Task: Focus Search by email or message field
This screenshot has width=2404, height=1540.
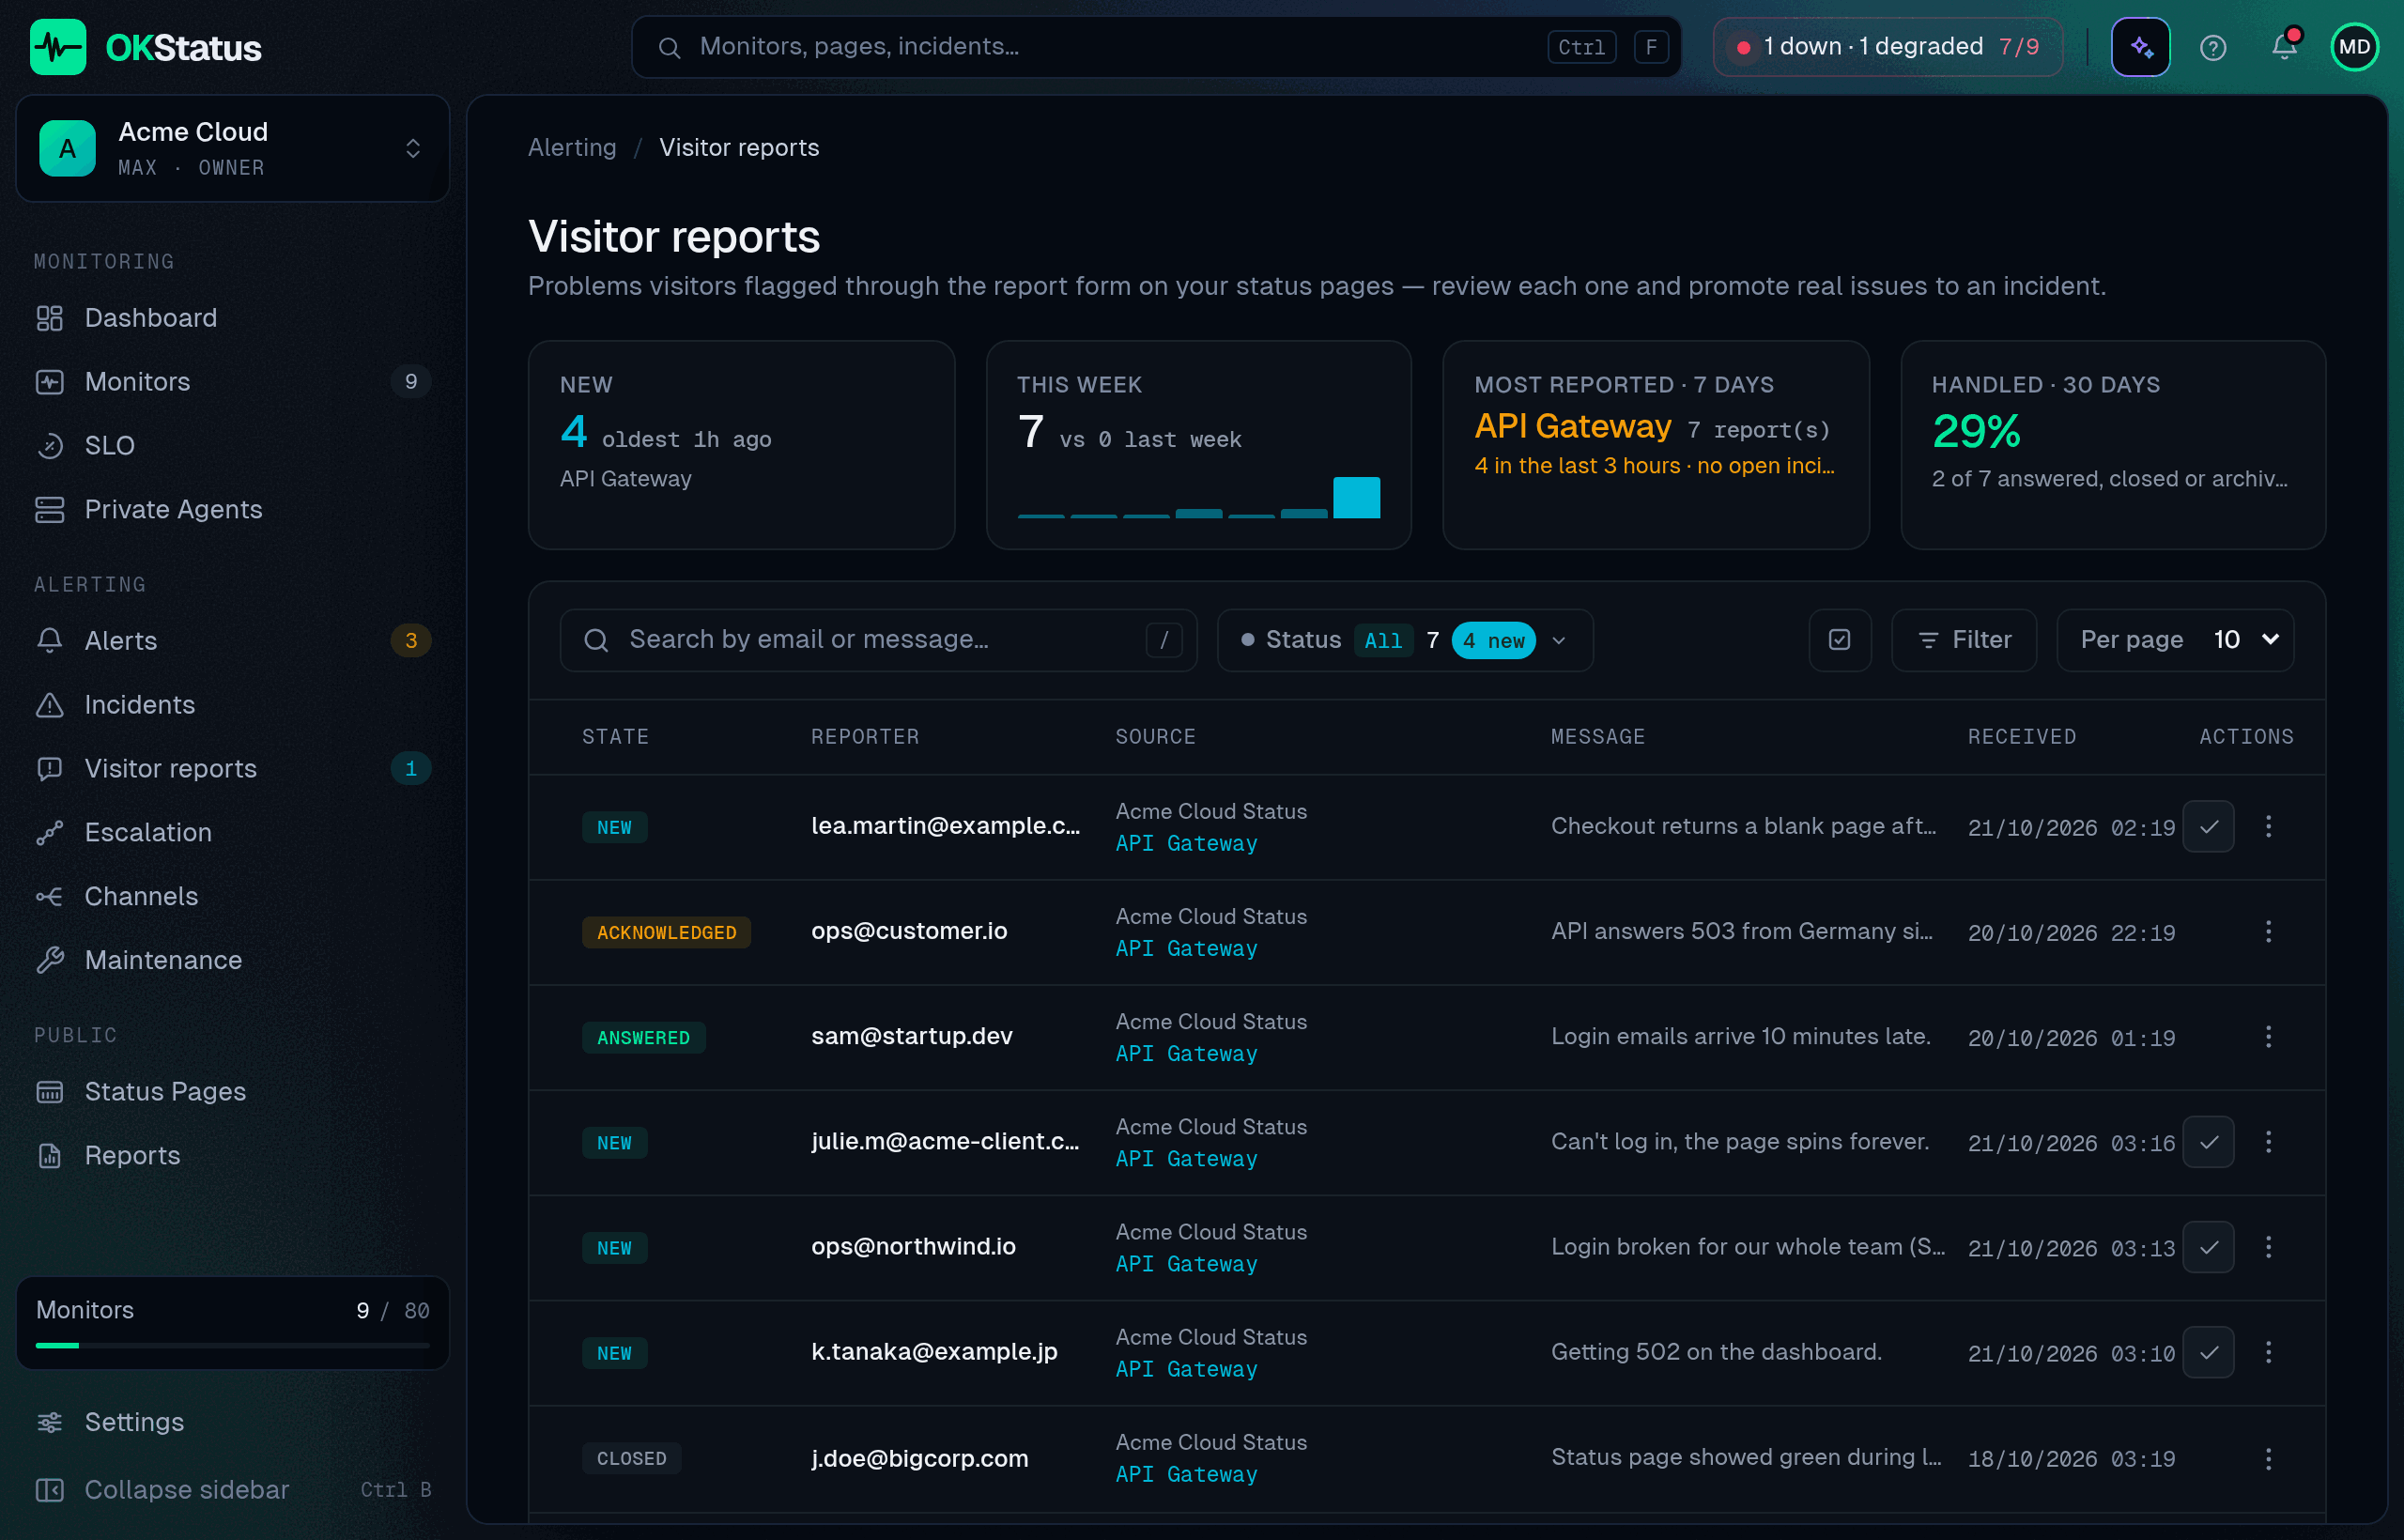Action: (x=878, y=640)
